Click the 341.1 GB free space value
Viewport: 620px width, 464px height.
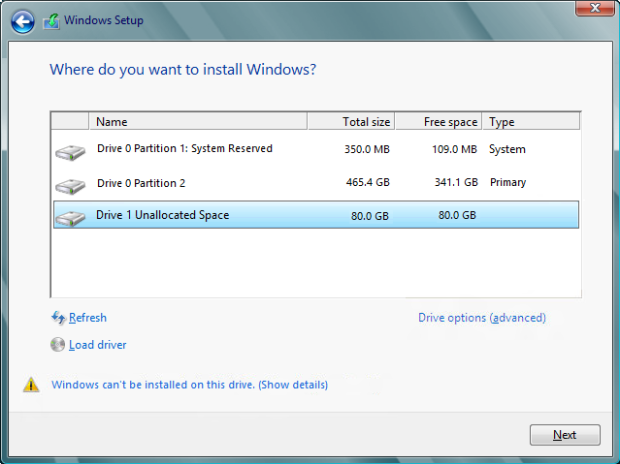[x=456, y=182]
